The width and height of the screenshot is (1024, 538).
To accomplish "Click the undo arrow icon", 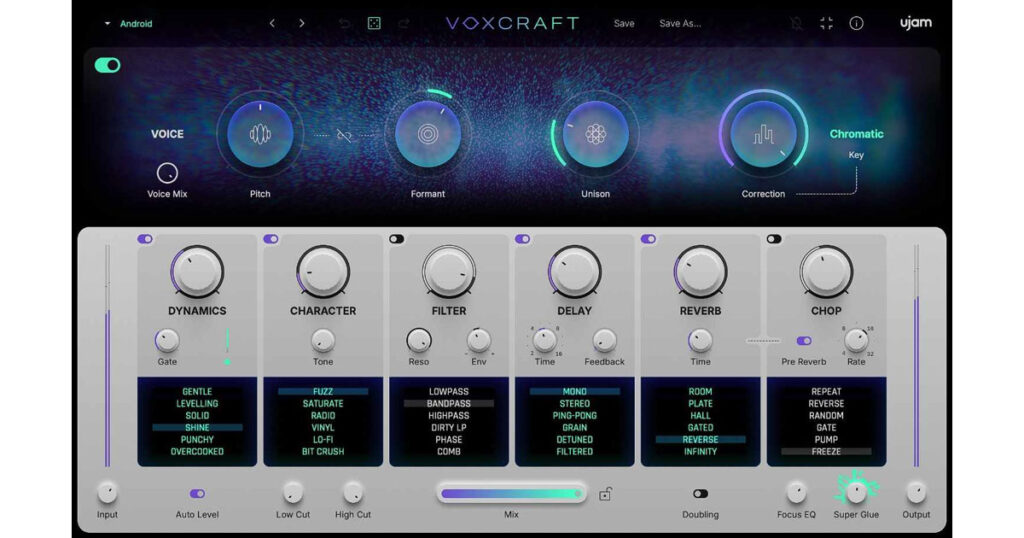I will click(344, 24).
